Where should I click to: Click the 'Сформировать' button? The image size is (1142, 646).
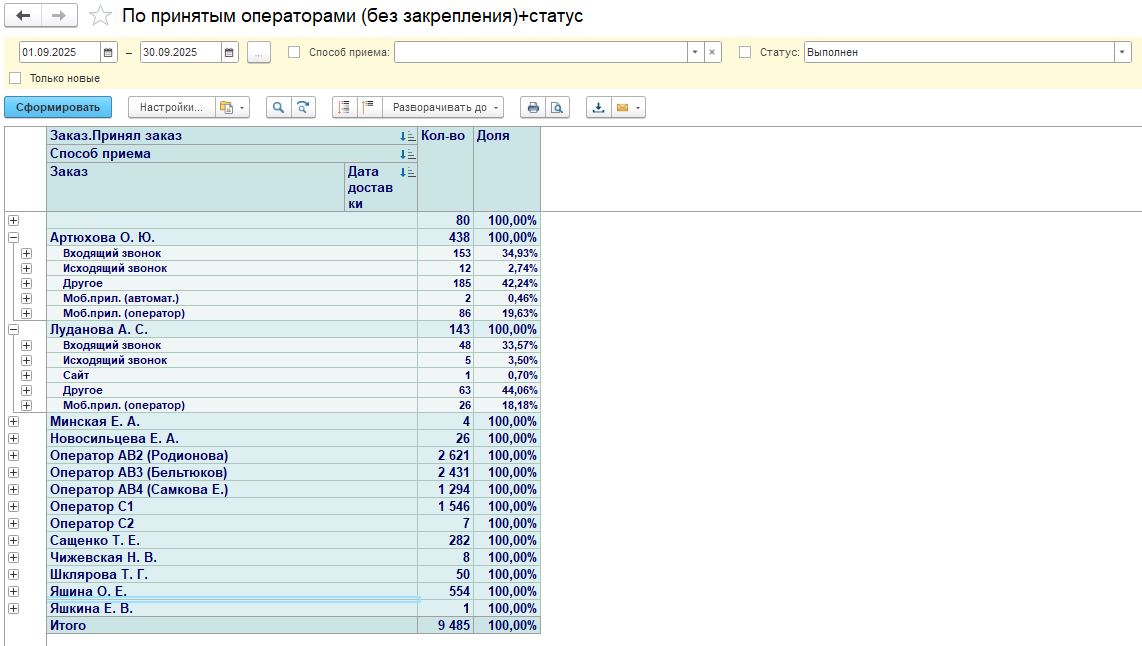pos(58,107)
